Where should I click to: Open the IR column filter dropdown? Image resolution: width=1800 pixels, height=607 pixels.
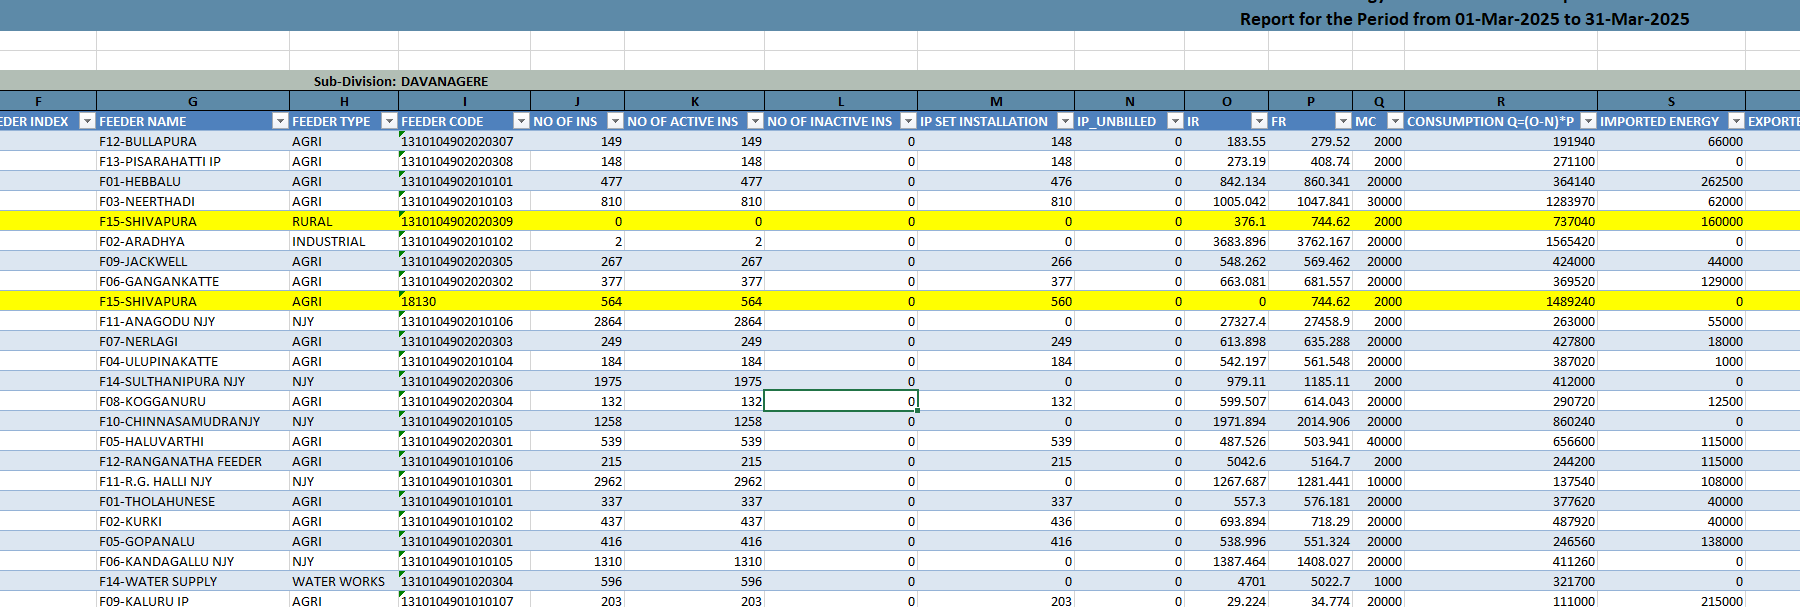[1259, 121]
